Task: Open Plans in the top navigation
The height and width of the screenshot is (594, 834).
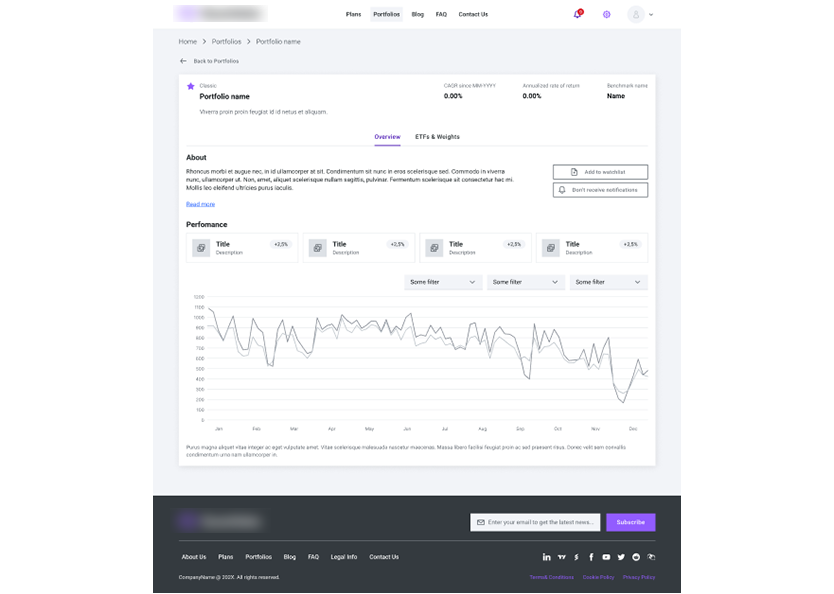Action: pyautogui.click(x=353, y=15)
